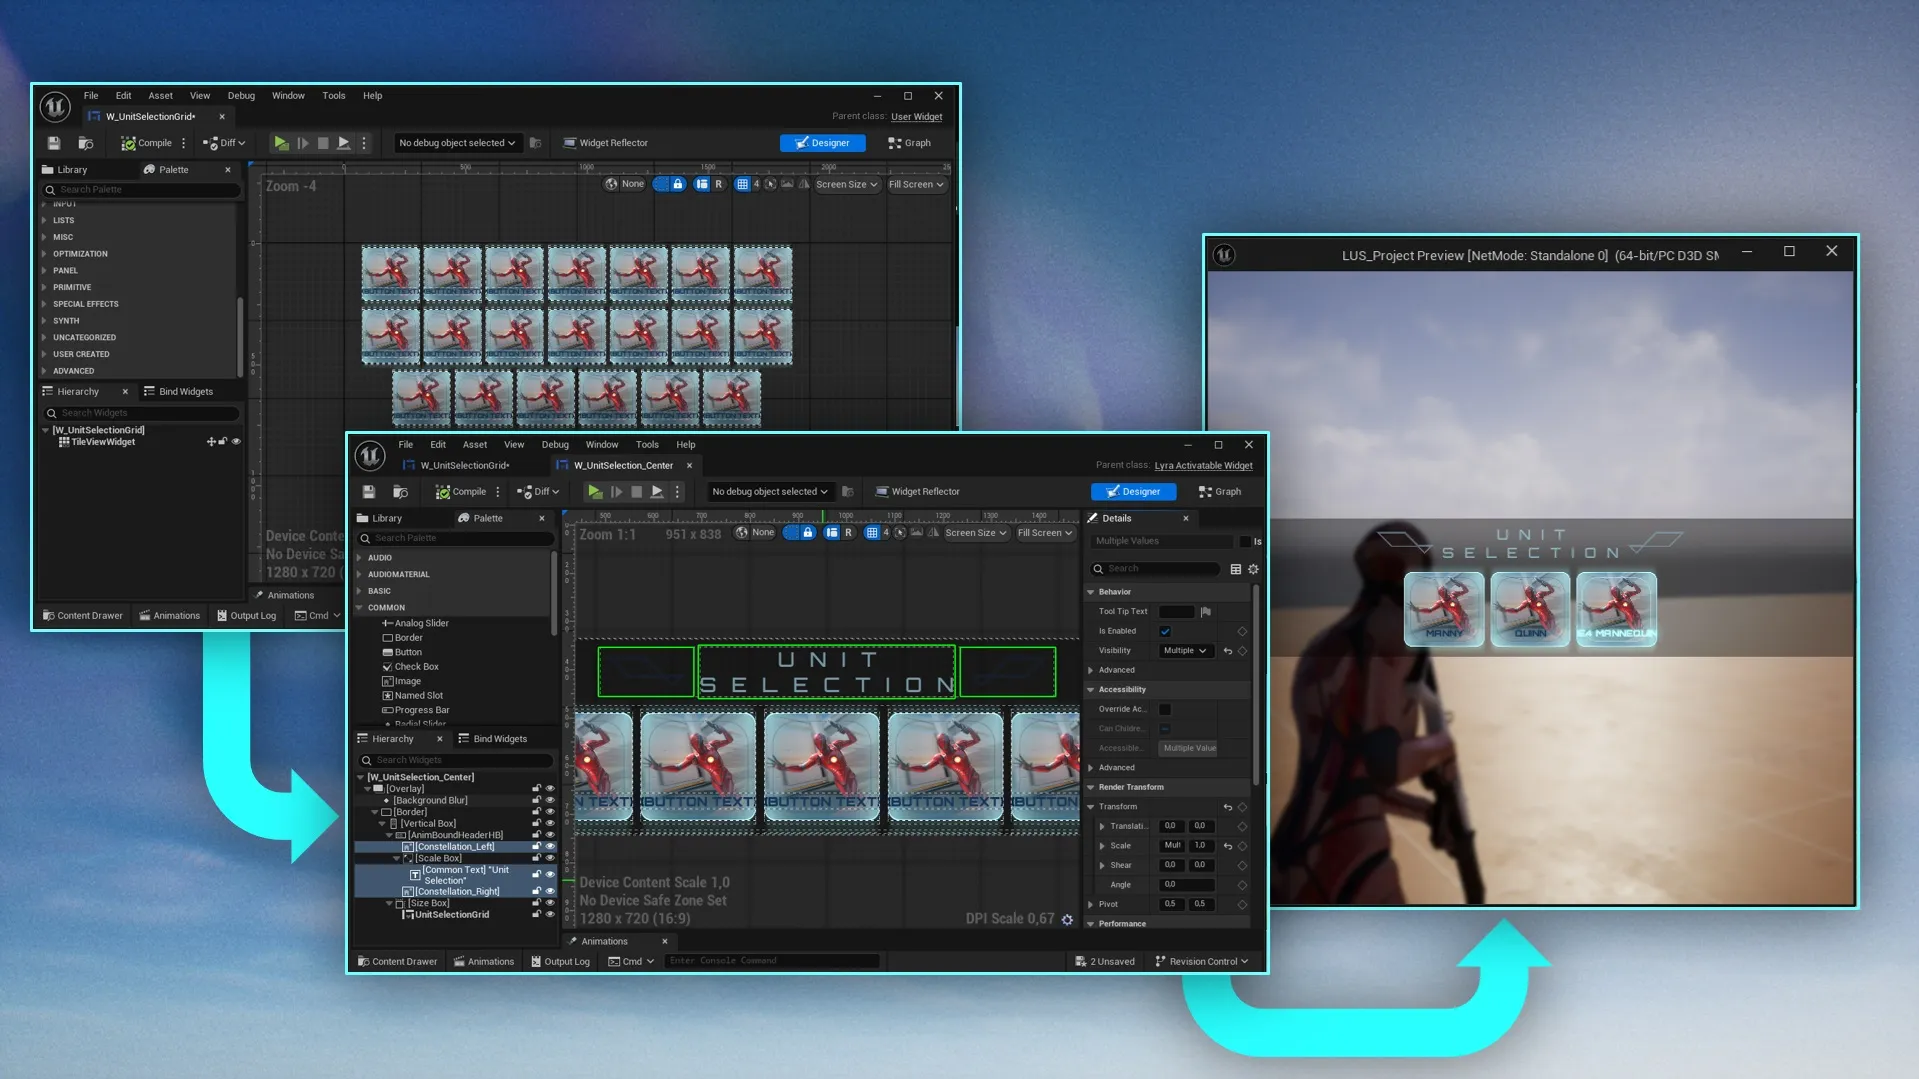Screen dimensions: 1919x1079
Task: Select MANNY unit button in game preview
Action: pos(1444,609)
